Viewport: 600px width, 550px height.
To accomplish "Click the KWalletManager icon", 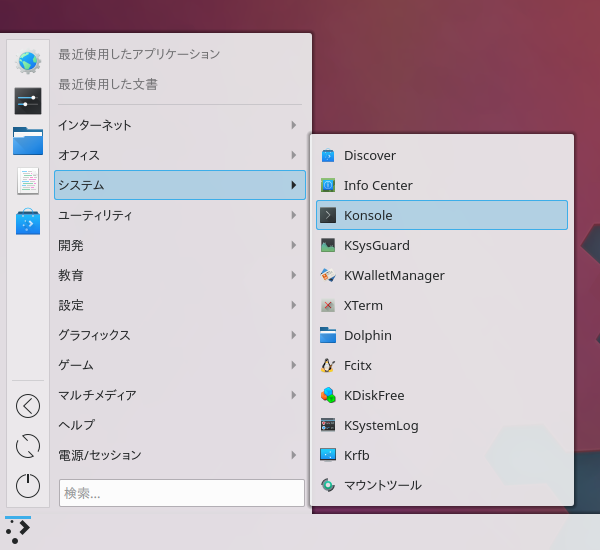I will pos(328,275).
